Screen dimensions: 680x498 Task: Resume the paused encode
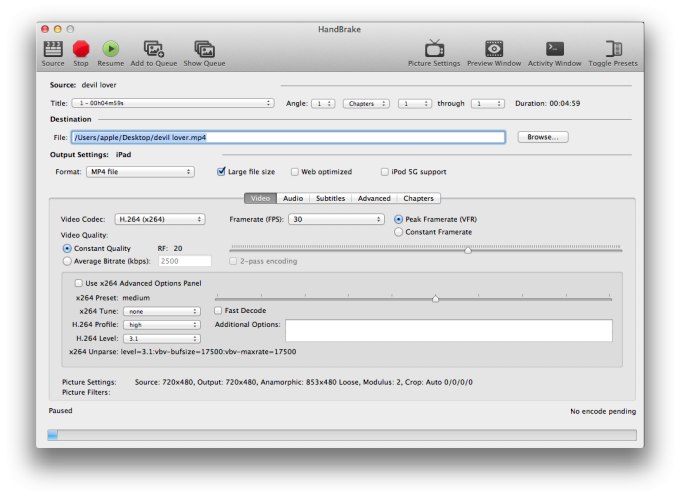click(x=111, y=53)
